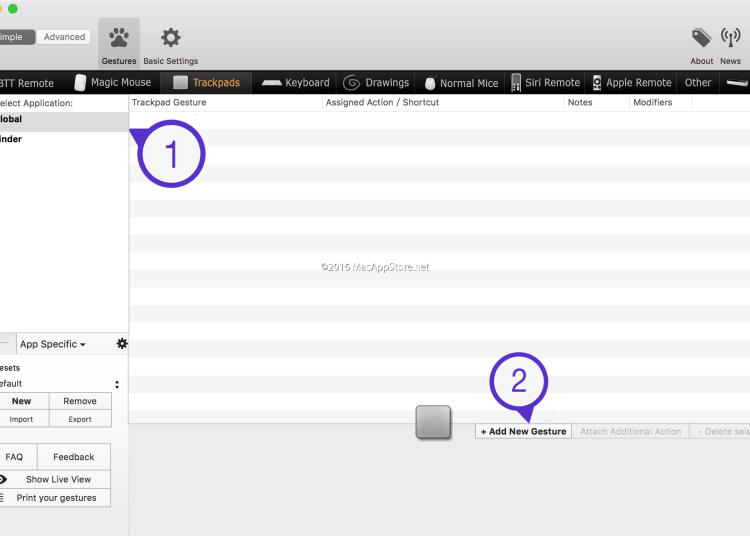
Task: Expand the App Specific dropdown
Action: click(53, 344)
